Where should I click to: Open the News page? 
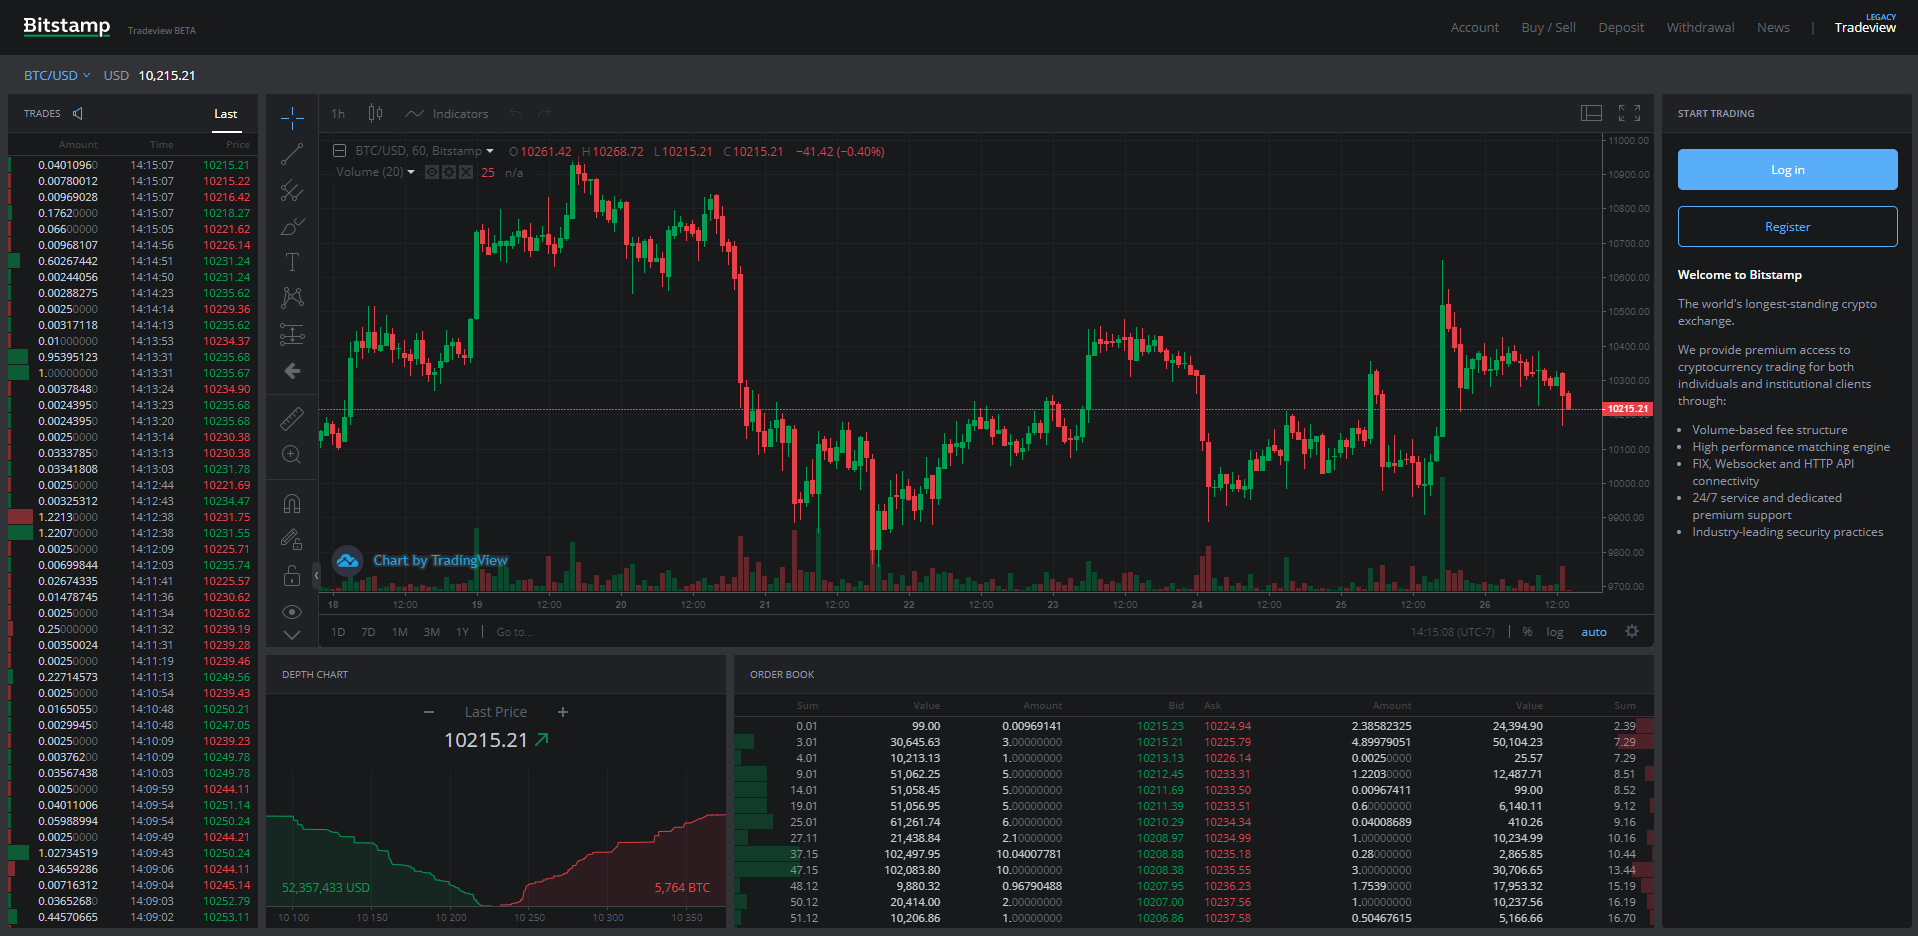1773,27
